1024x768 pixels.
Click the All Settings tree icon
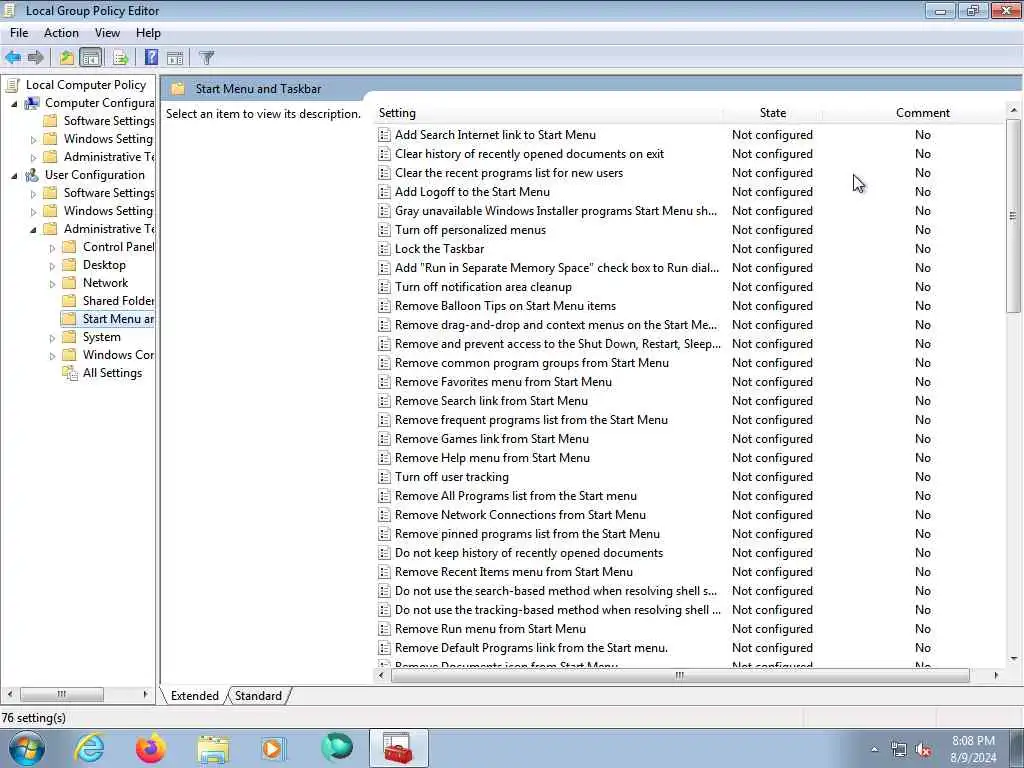(69, 373)
